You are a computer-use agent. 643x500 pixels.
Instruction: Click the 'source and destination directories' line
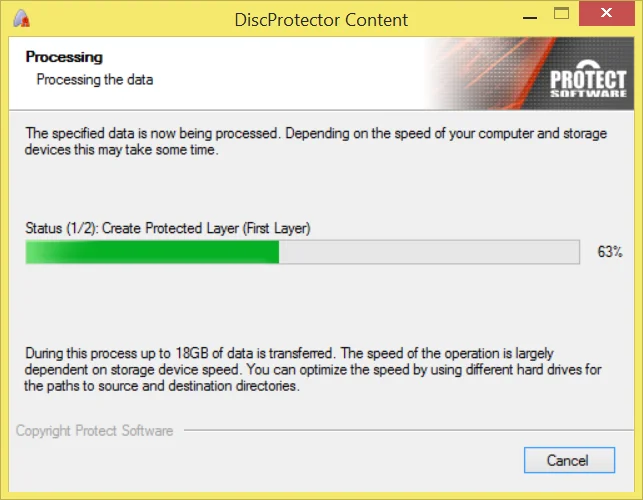[x=162, y=386]
